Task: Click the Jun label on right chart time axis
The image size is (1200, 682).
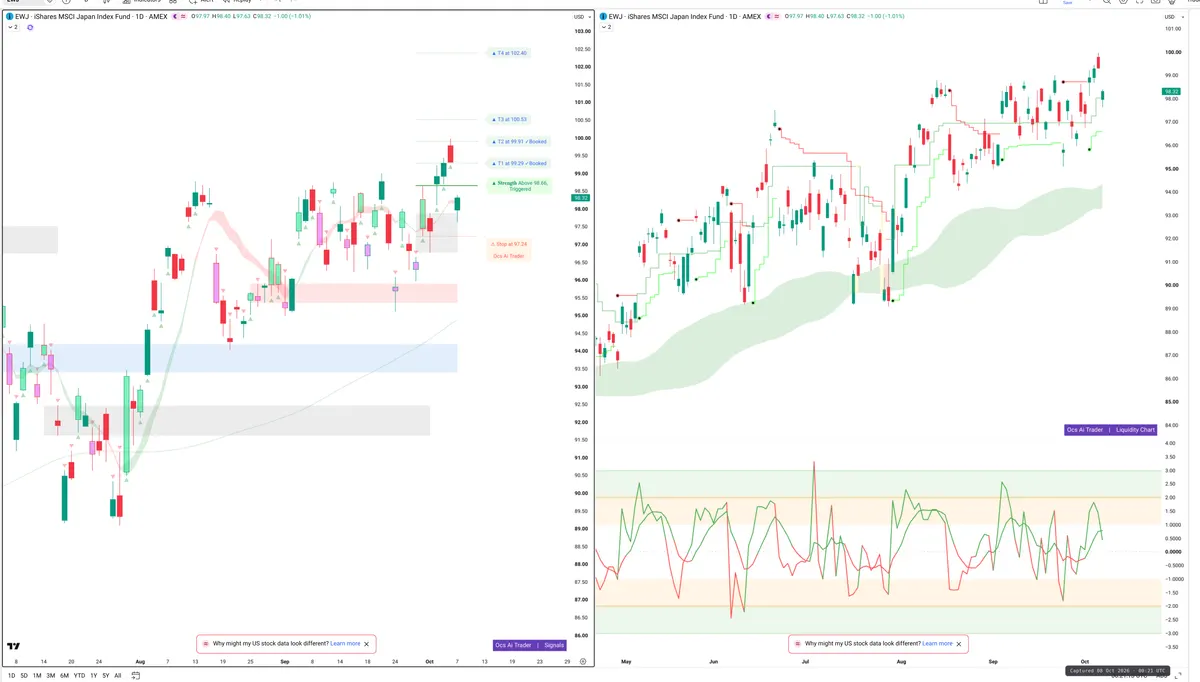Action: tap(714, 662)
